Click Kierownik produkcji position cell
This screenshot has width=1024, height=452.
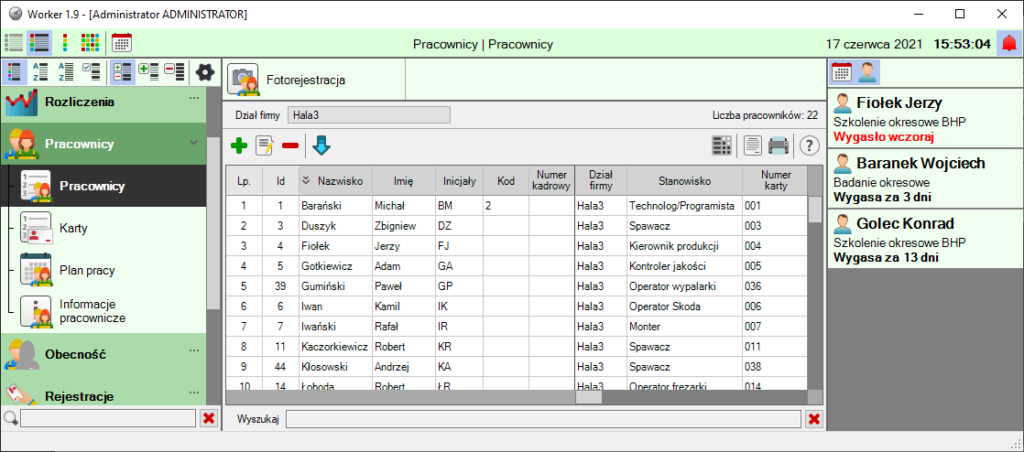click(684, 246)
